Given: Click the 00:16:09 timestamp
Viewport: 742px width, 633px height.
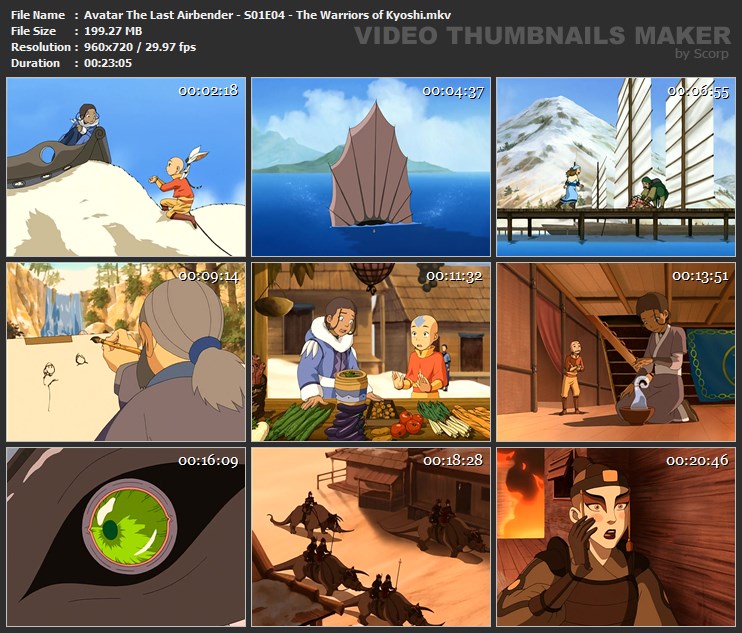Looking at the screenshot, I should click(208, 461).
